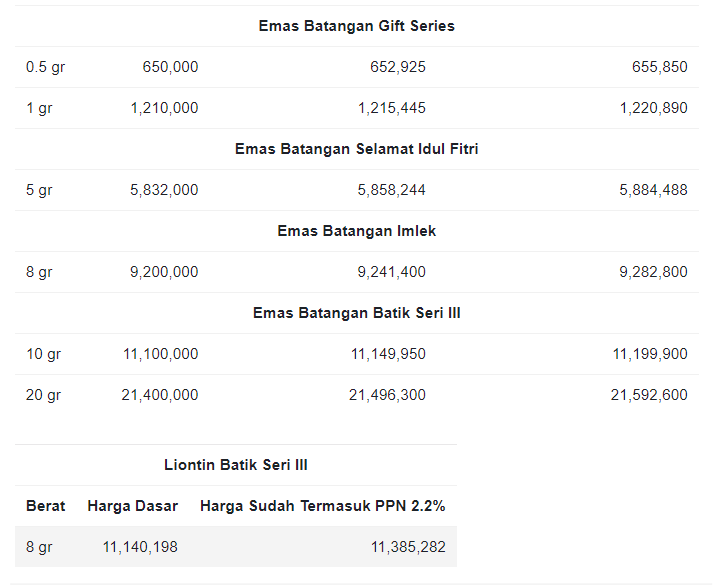Screen dimensions: 724x585
Task: Select the 0.5 gr weight cell
Action: click(45, 67)
